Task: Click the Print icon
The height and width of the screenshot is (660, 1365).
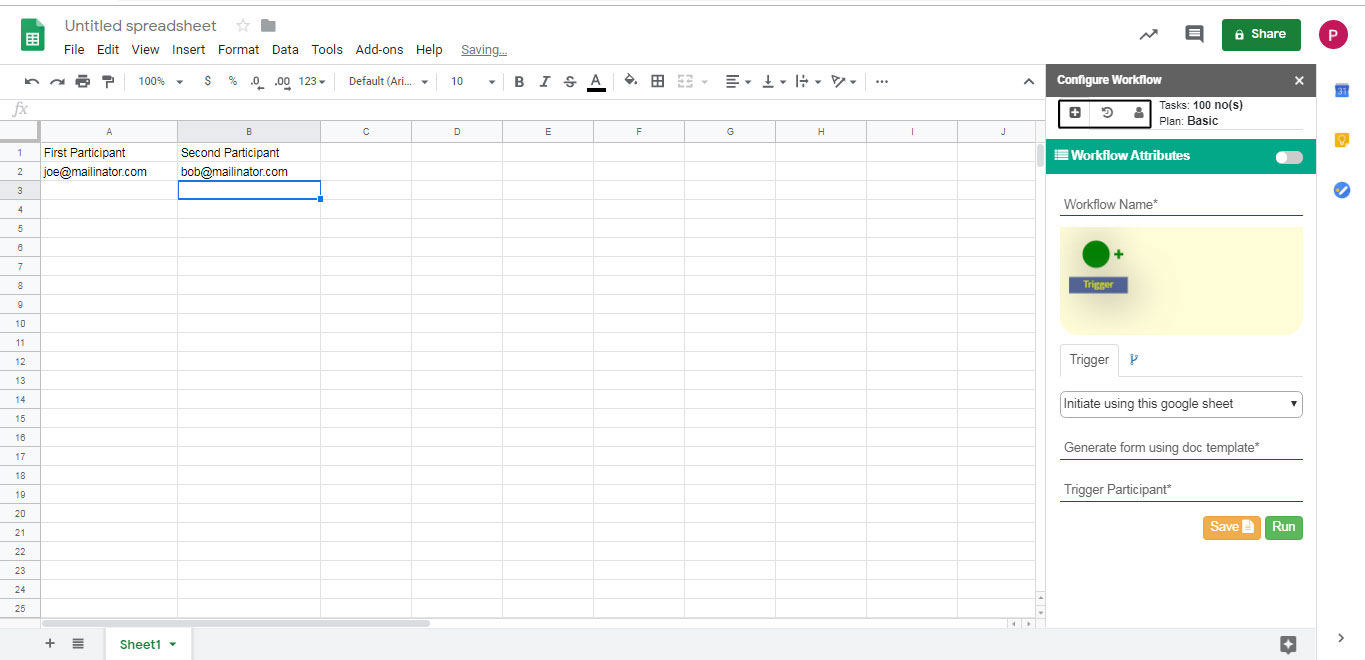Action: tap(83, 81)
